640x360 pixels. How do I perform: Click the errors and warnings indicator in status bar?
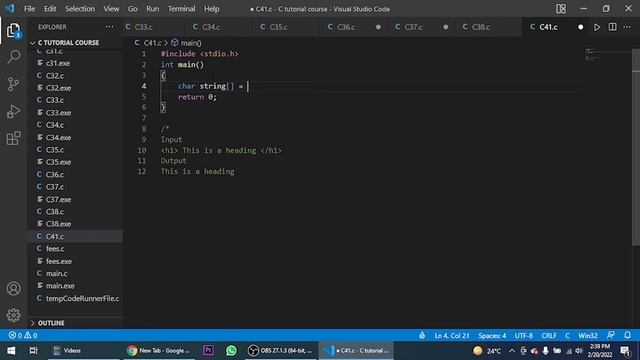23,336
